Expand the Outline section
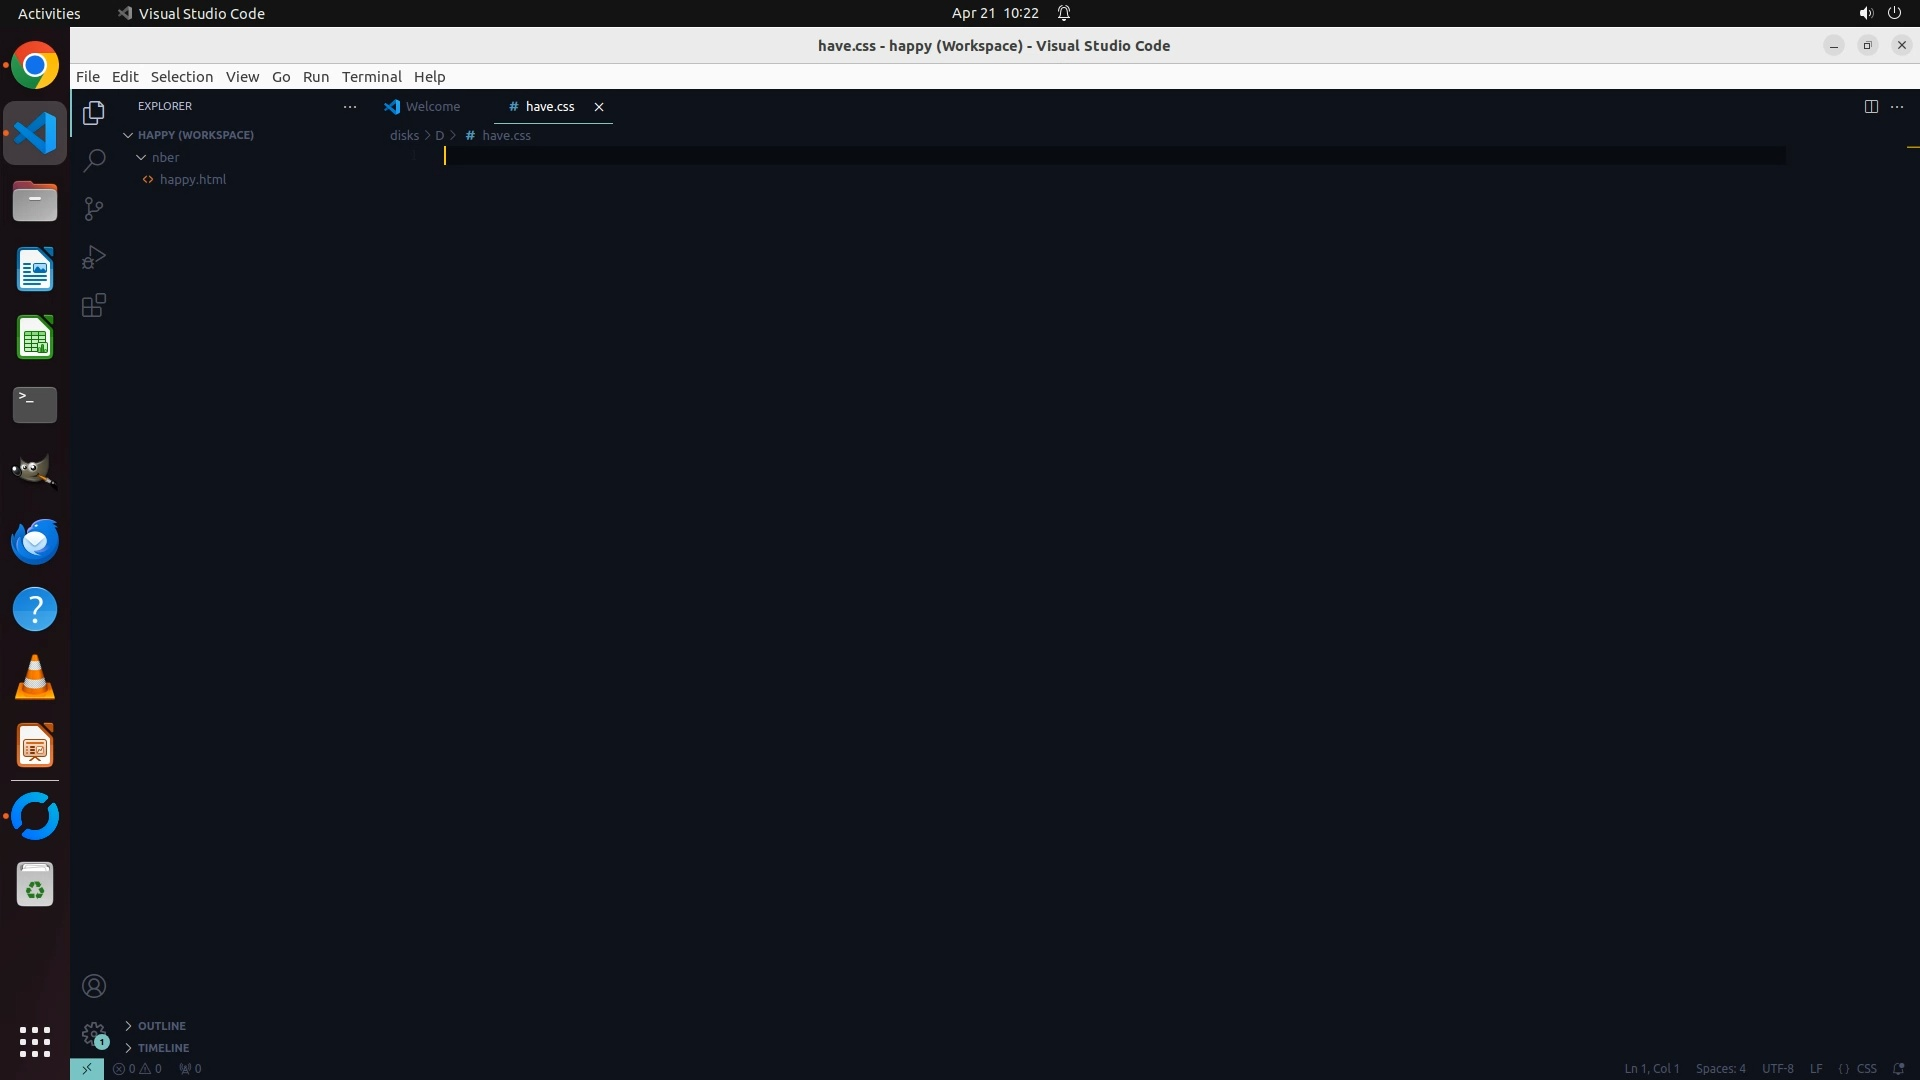 point(161,1026)
